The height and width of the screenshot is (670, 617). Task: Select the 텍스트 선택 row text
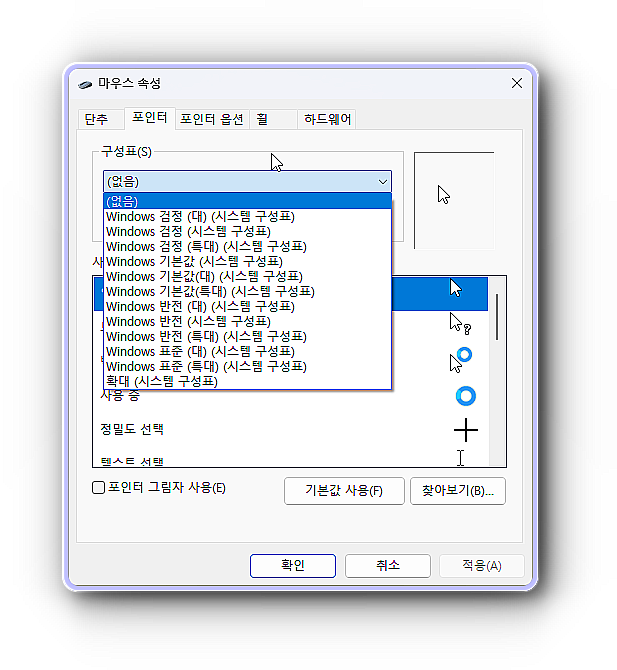132,461
